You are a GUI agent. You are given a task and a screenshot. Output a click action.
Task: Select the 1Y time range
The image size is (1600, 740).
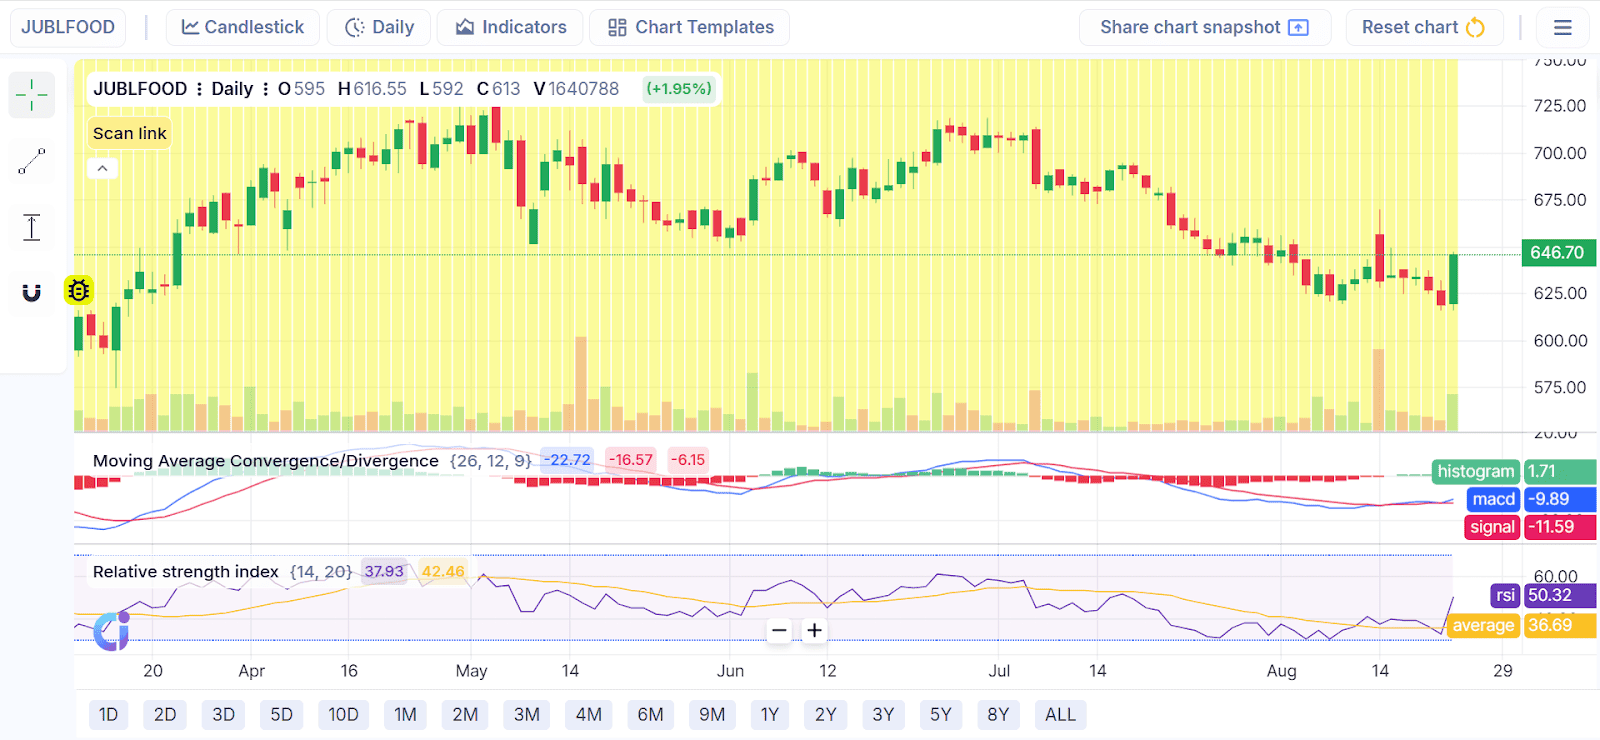[x=770, y=714]
